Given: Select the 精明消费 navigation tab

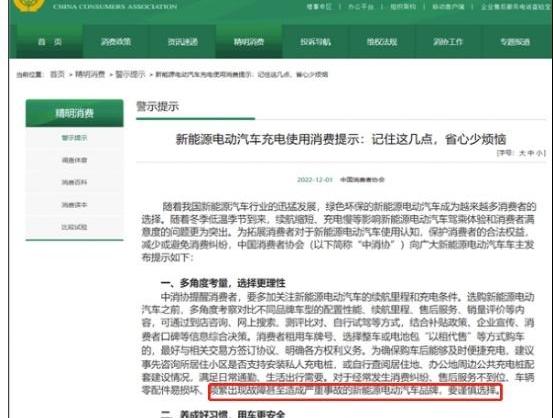Looking at the screenshot, I should tap(249, 42).
